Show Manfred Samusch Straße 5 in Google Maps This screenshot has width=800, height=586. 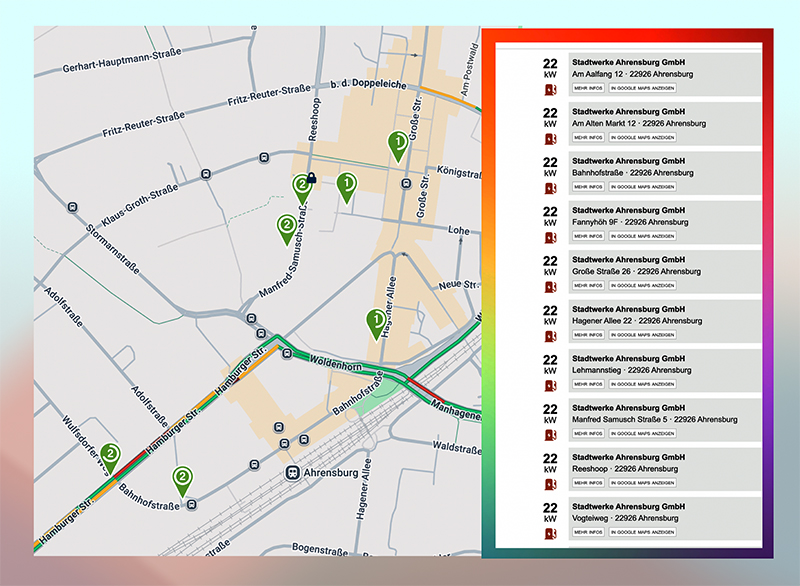(643, 434)
